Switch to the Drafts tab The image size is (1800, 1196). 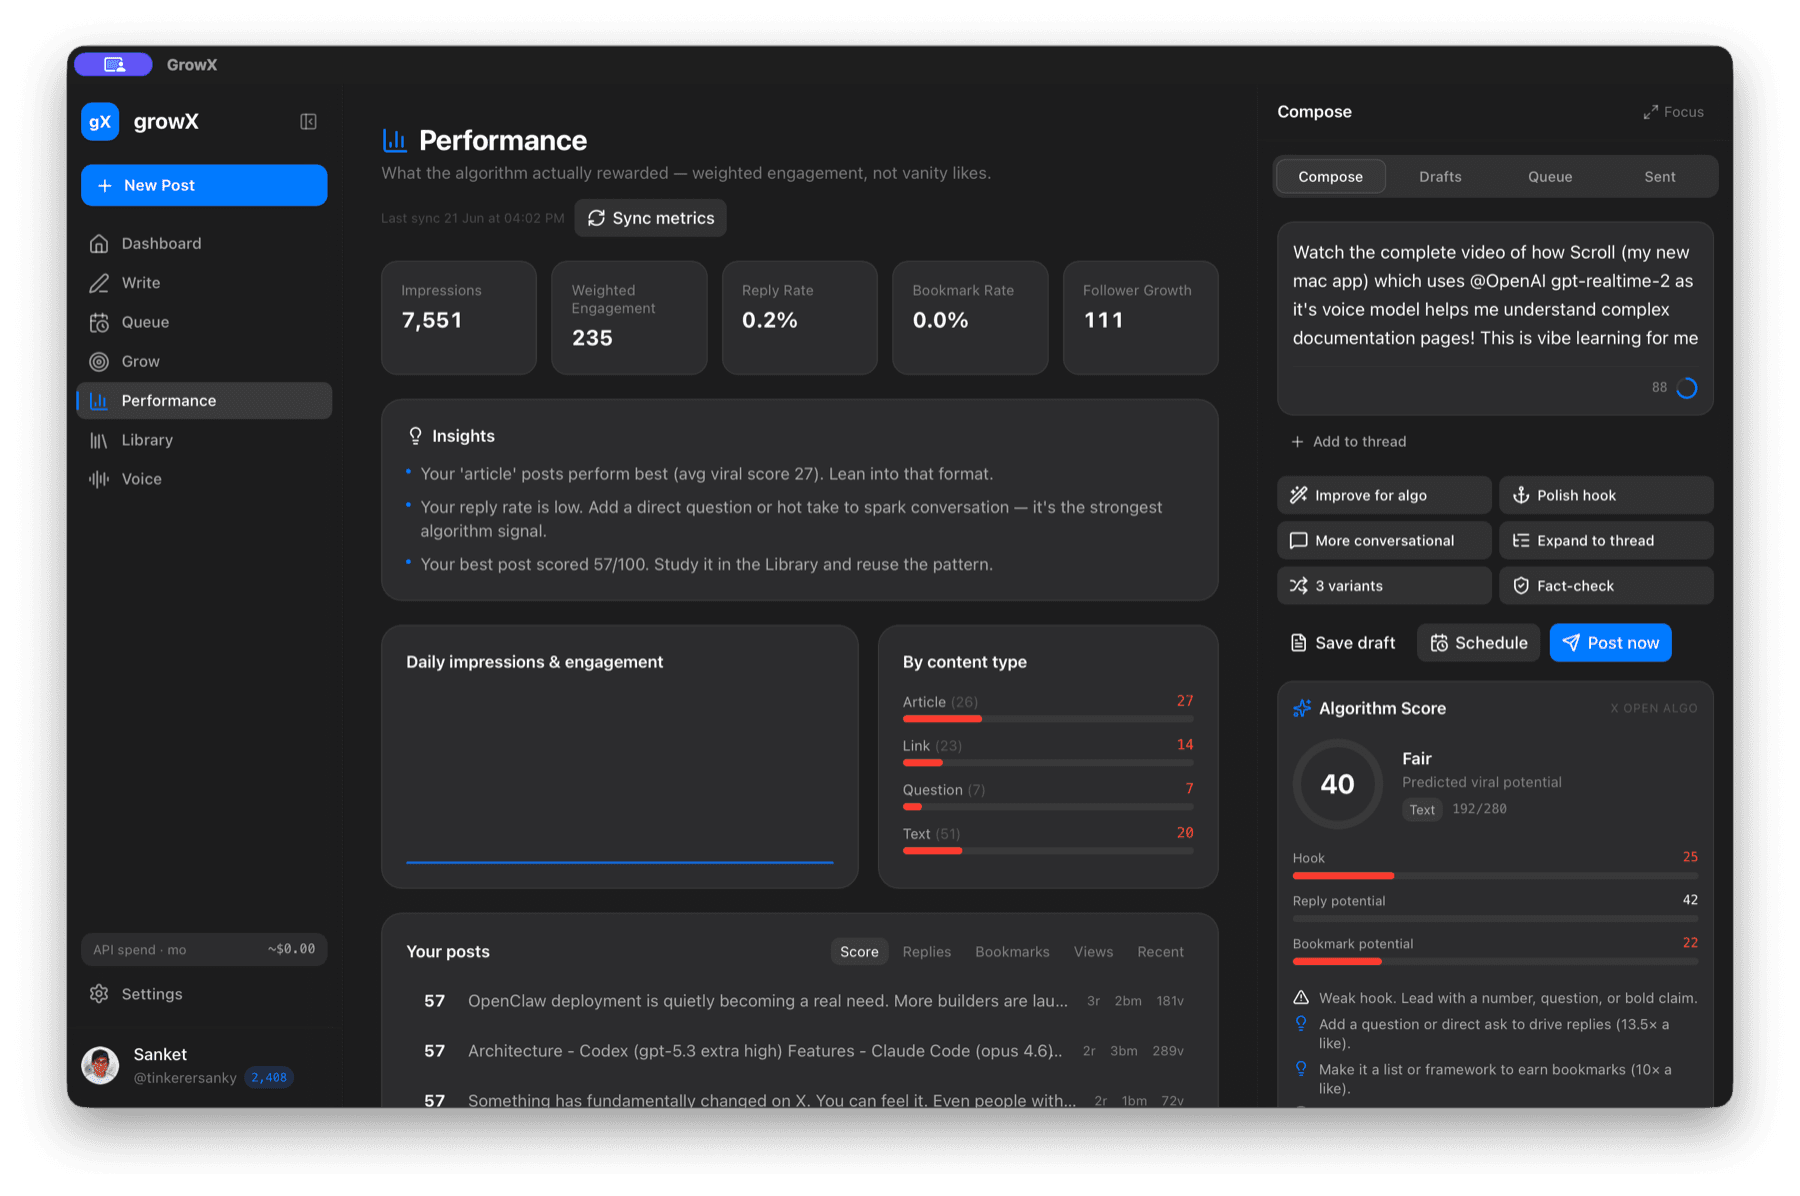coord(1440,177)
